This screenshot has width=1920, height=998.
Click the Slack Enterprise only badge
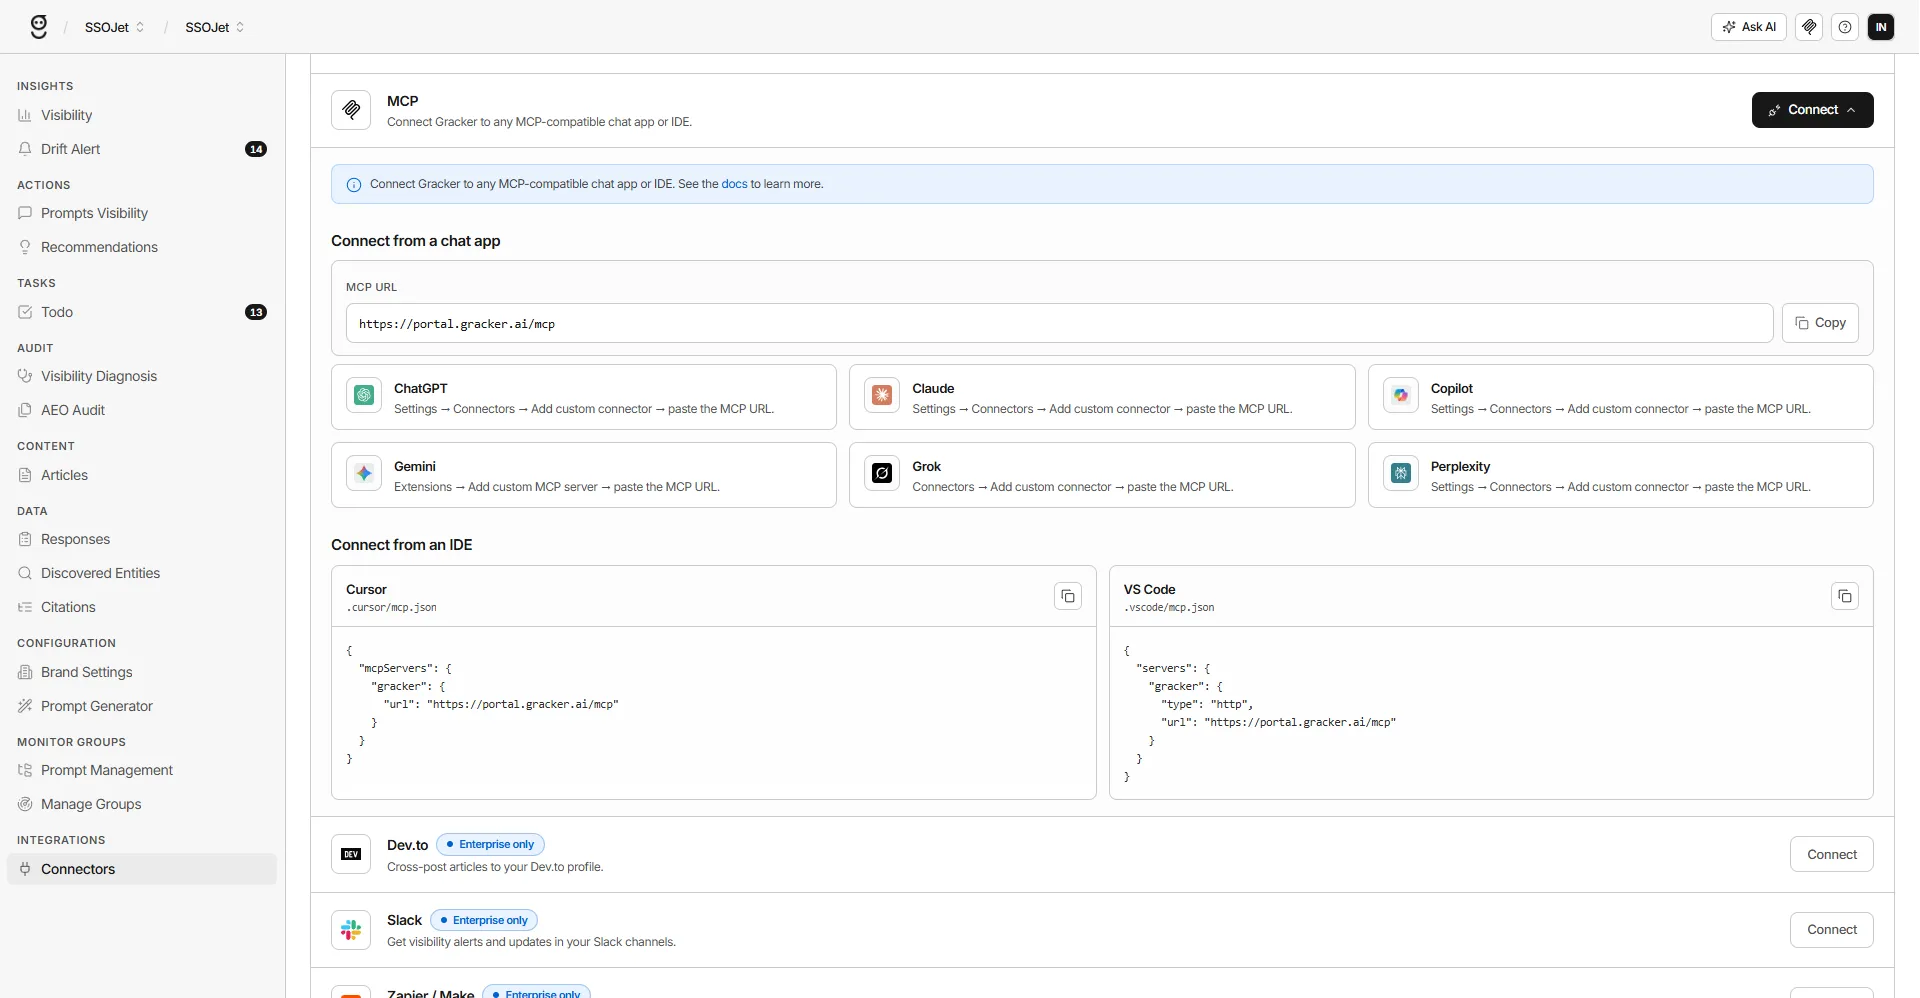(x=484, y=920)
